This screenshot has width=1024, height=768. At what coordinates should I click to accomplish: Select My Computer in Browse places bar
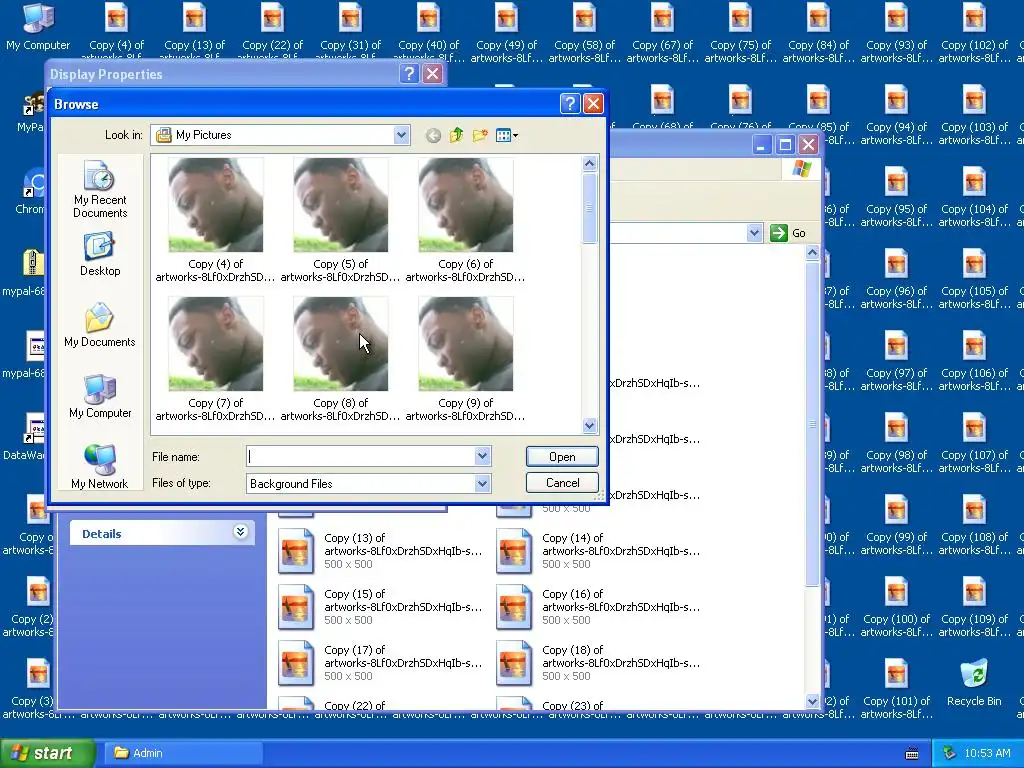coord(100,396)
